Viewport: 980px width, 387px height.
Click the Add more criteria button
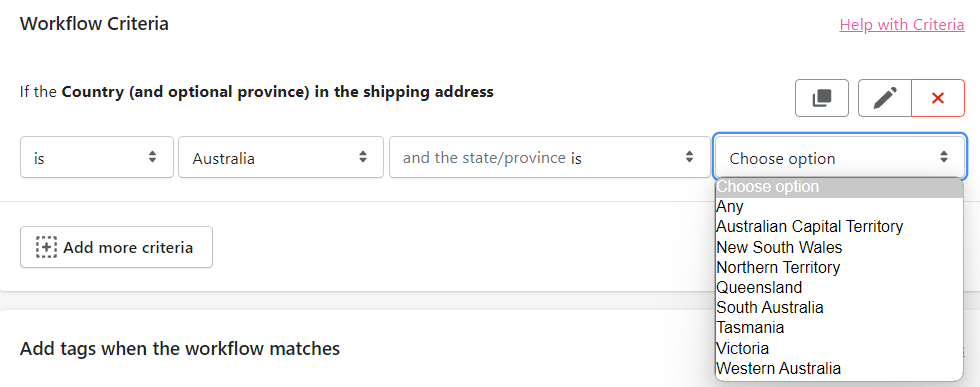point(116,248)
